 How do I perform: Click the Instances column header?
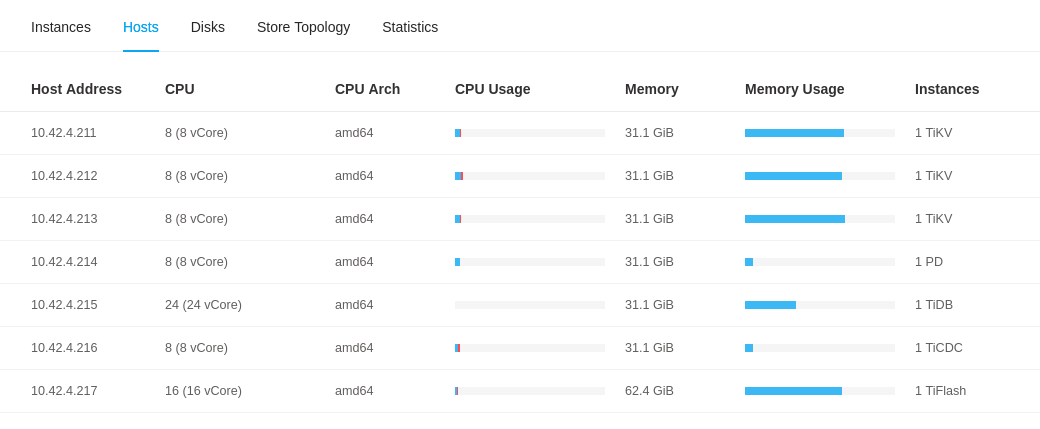(947, 89)
